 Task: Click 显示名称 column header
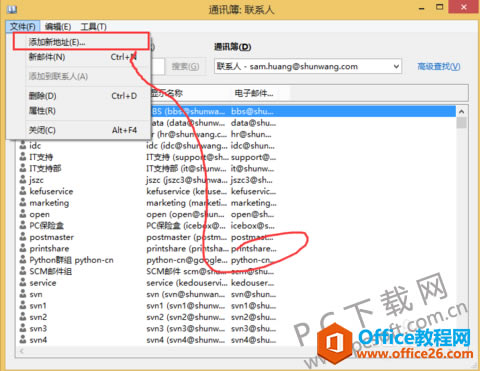pos(167,93)
